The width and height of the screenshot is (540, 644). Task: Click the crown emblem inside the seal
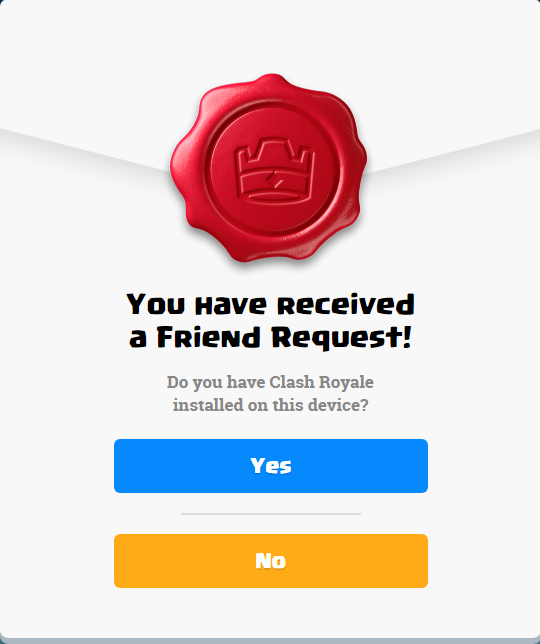click(274, 169)
